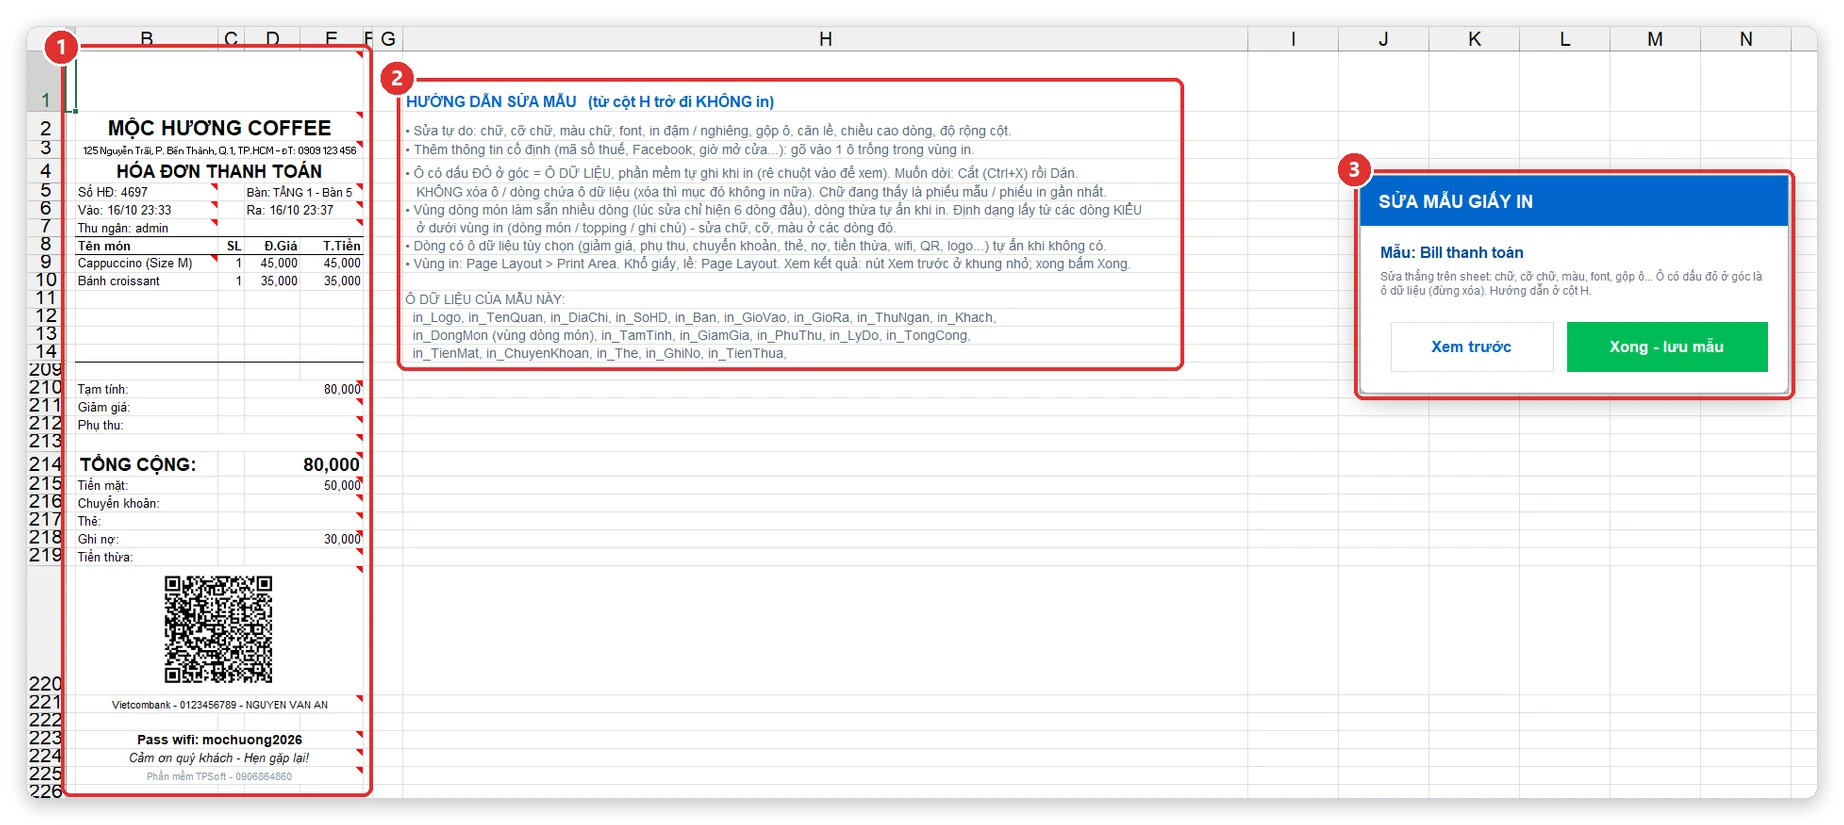Viewport: 1844px width, 825px height.
Task: Click the Tiền thừa label cell
Action: pyautogui.click(x=147, y=557)
